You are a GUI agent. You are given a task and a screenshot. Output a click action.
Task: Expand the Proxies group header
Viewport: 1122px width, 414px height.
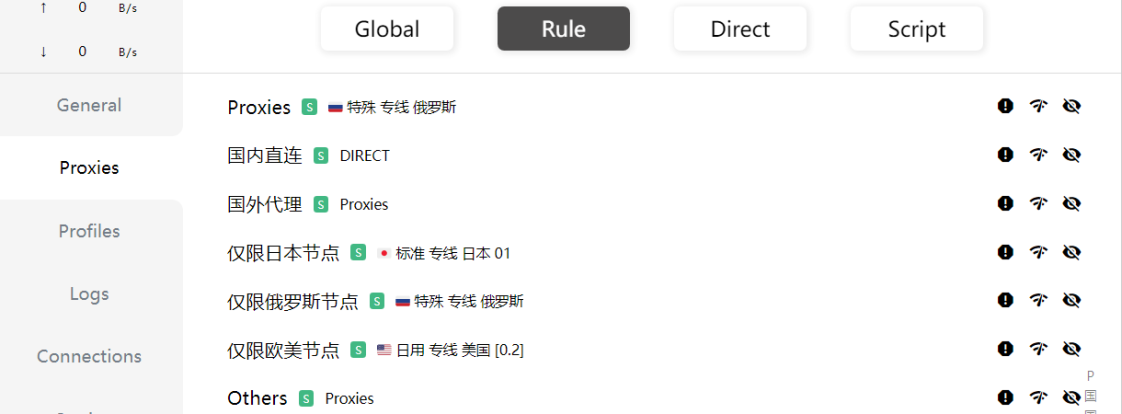259,107
